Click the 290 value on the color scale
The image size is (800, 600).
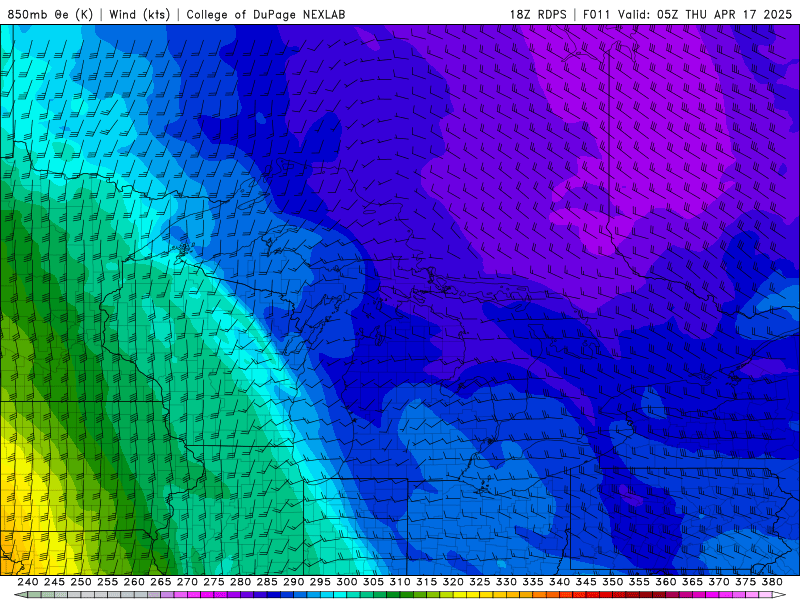pyautogui.click(x=293, y=582)
